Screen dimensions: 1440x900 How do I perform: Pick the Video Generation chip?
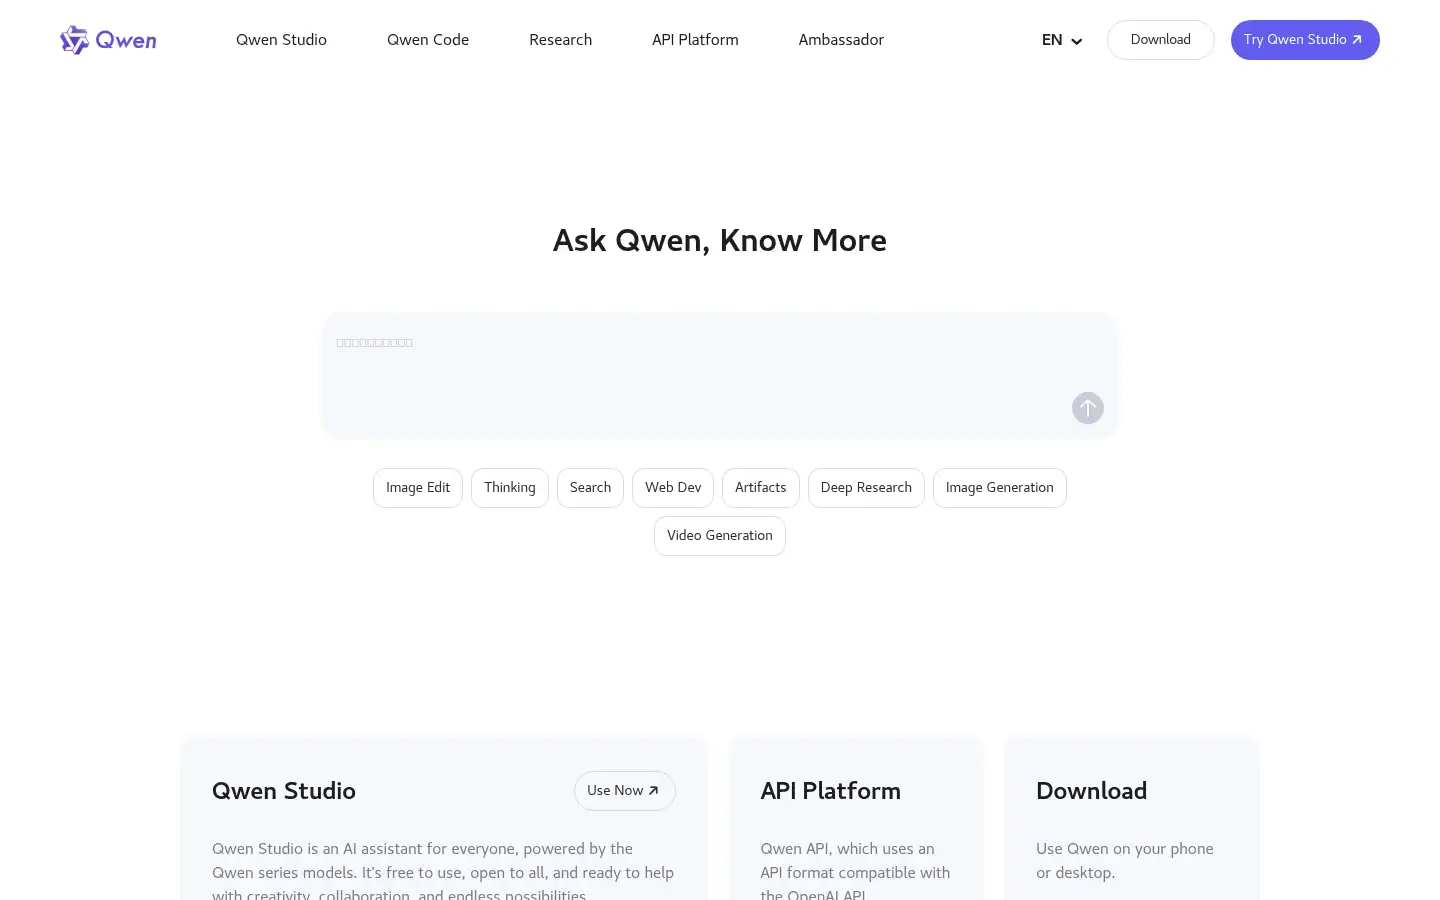tap(720, 536)
